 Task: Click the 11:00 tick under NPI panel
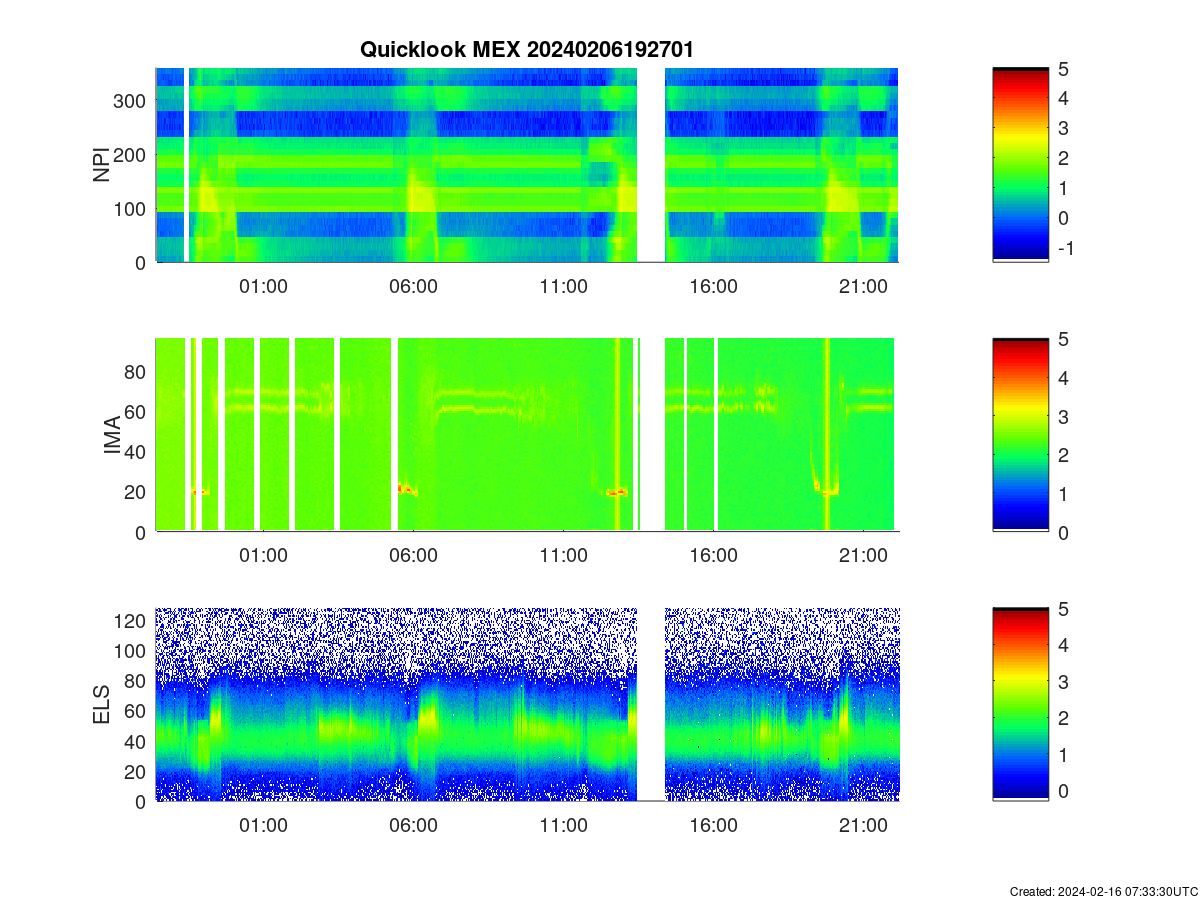(x=563, y=286)
